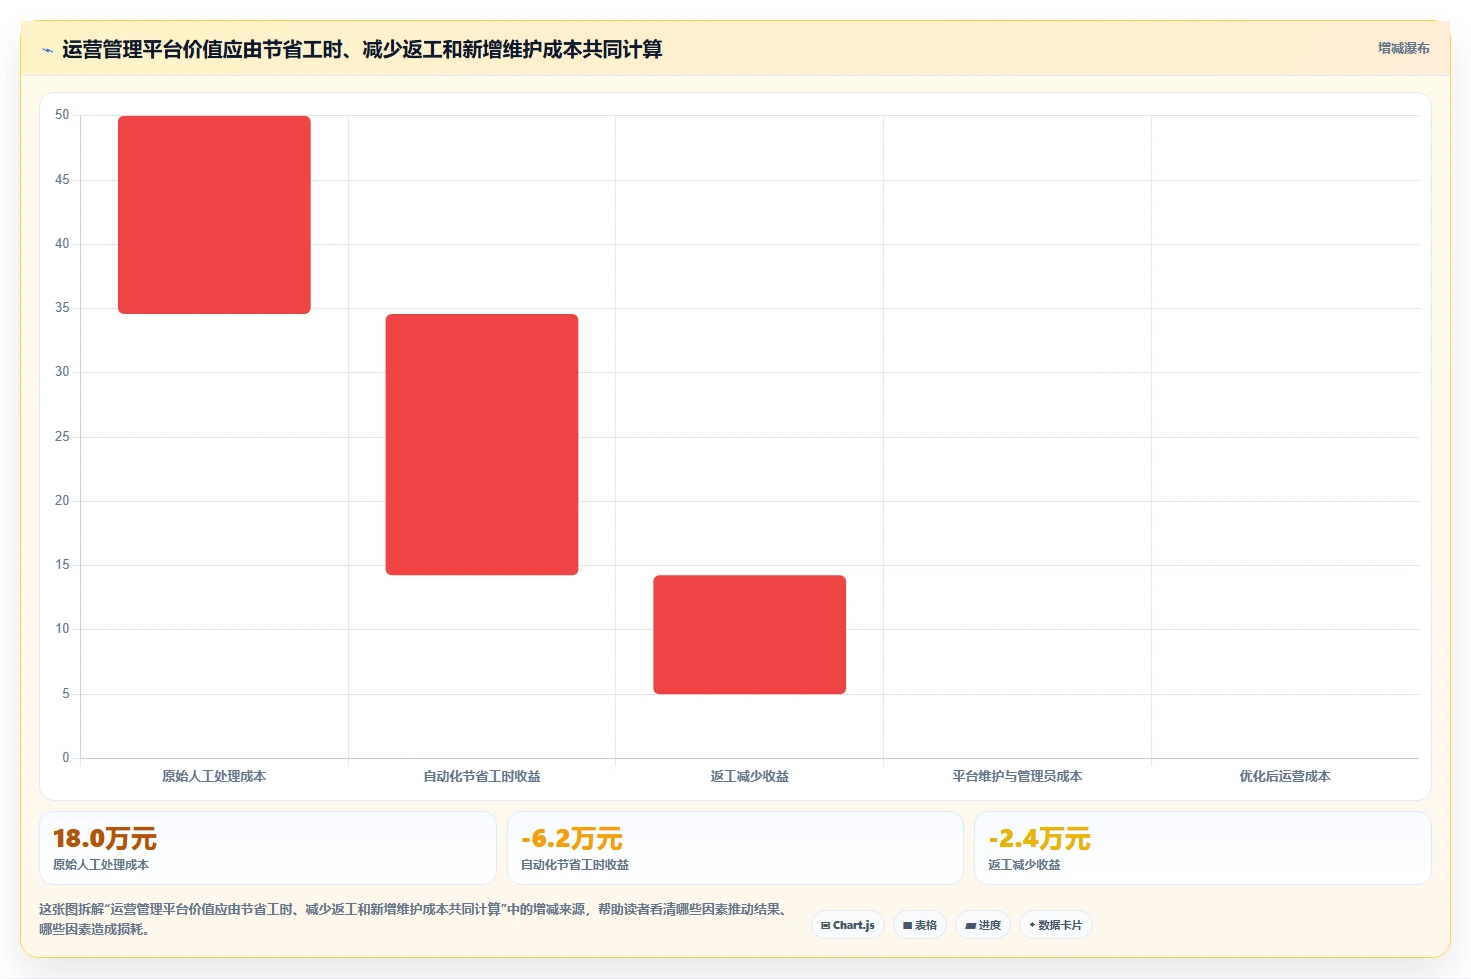Click the y-axis value 25
The height and width of the screenshot is (979, 1471).
[x=62, y=437]
